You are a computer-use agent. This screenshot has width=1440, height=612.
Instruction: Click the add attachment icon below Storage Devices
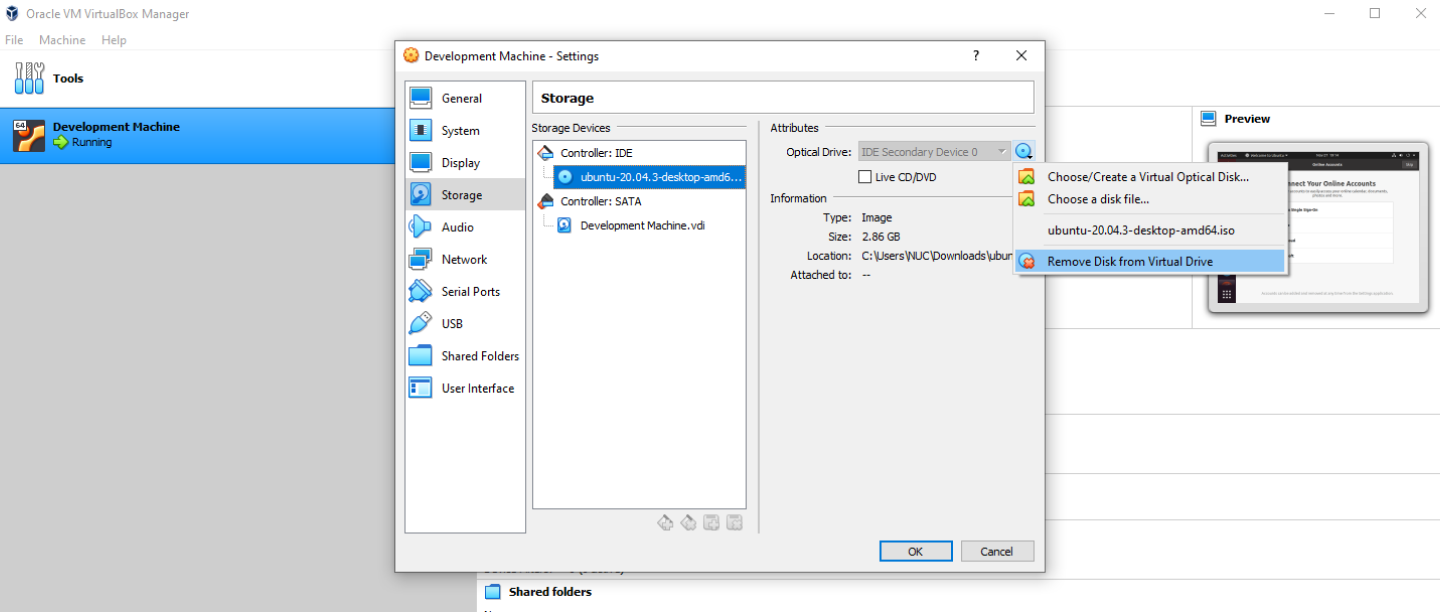pyautogui.click(x=711, y=522)
